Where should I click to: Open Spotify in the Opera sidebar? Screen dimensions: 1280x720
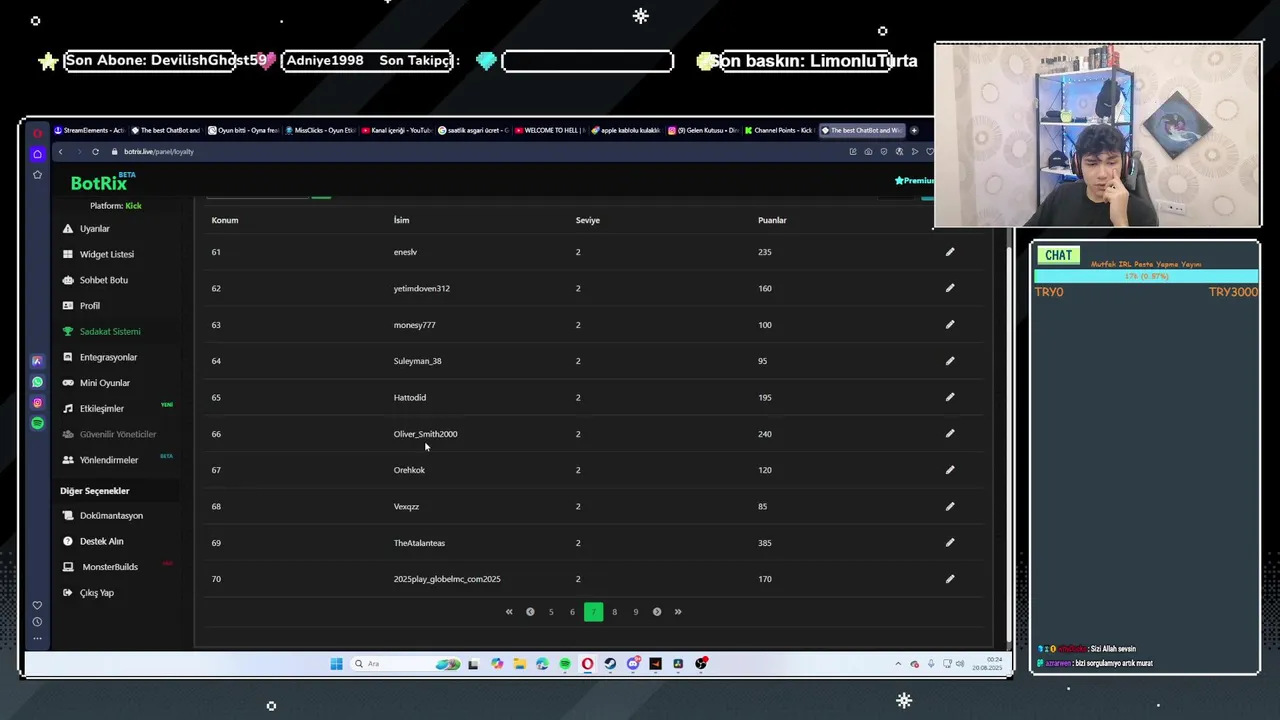point(37,423)
